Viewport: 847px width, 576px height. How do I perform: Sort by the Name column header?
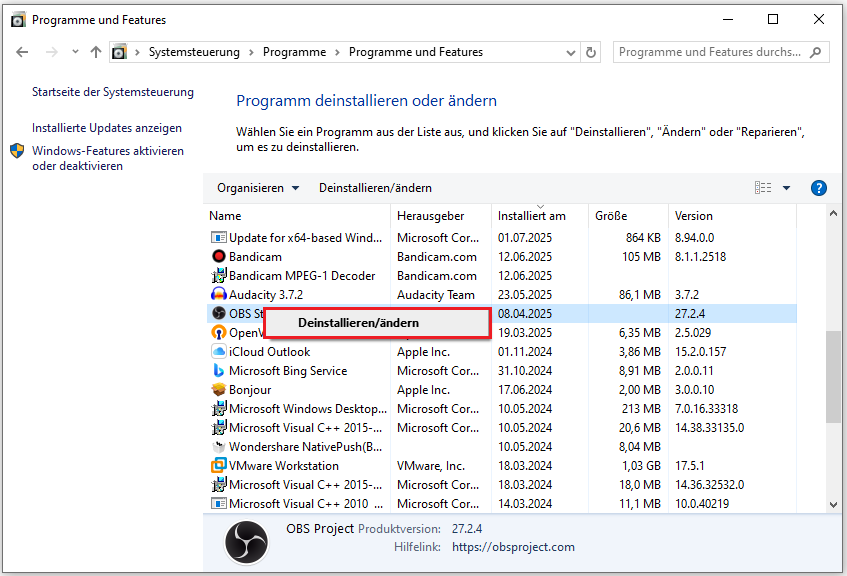click(297, 216)
